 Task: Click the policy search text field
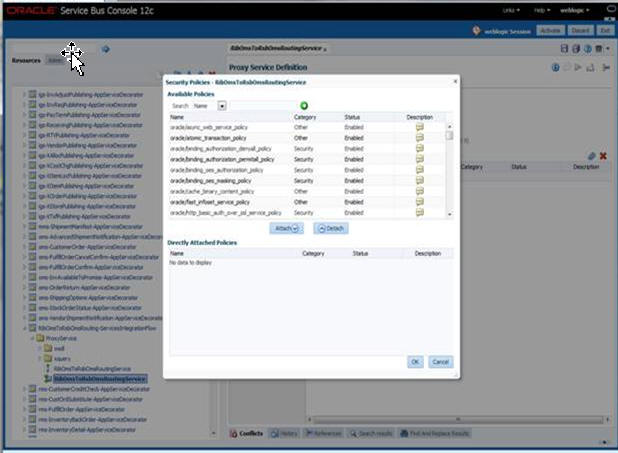tap(264, 106)
